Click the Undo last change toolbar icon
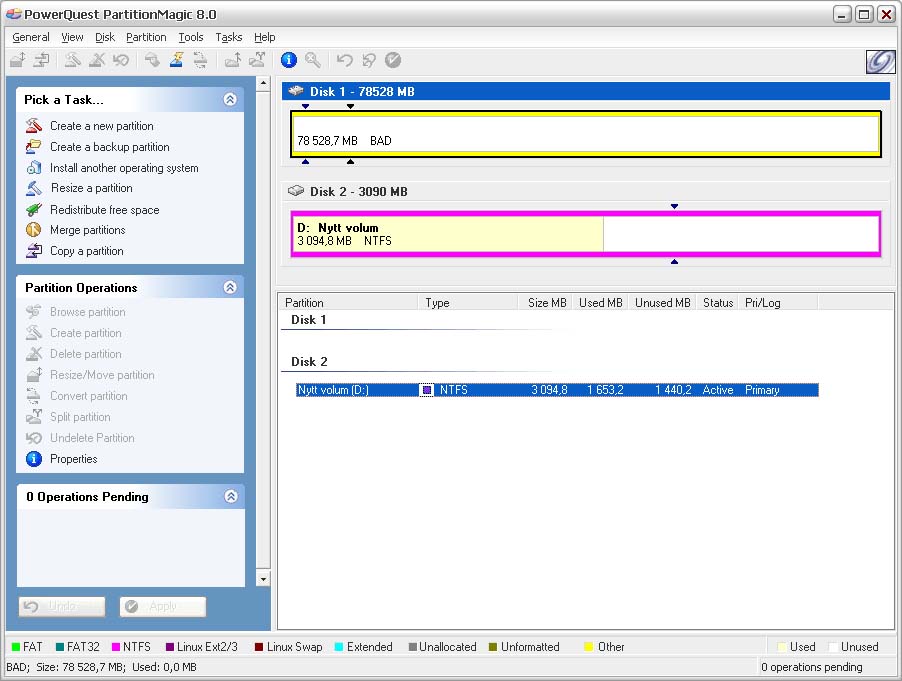The image size is (902, 681). (x=345, y=59)
